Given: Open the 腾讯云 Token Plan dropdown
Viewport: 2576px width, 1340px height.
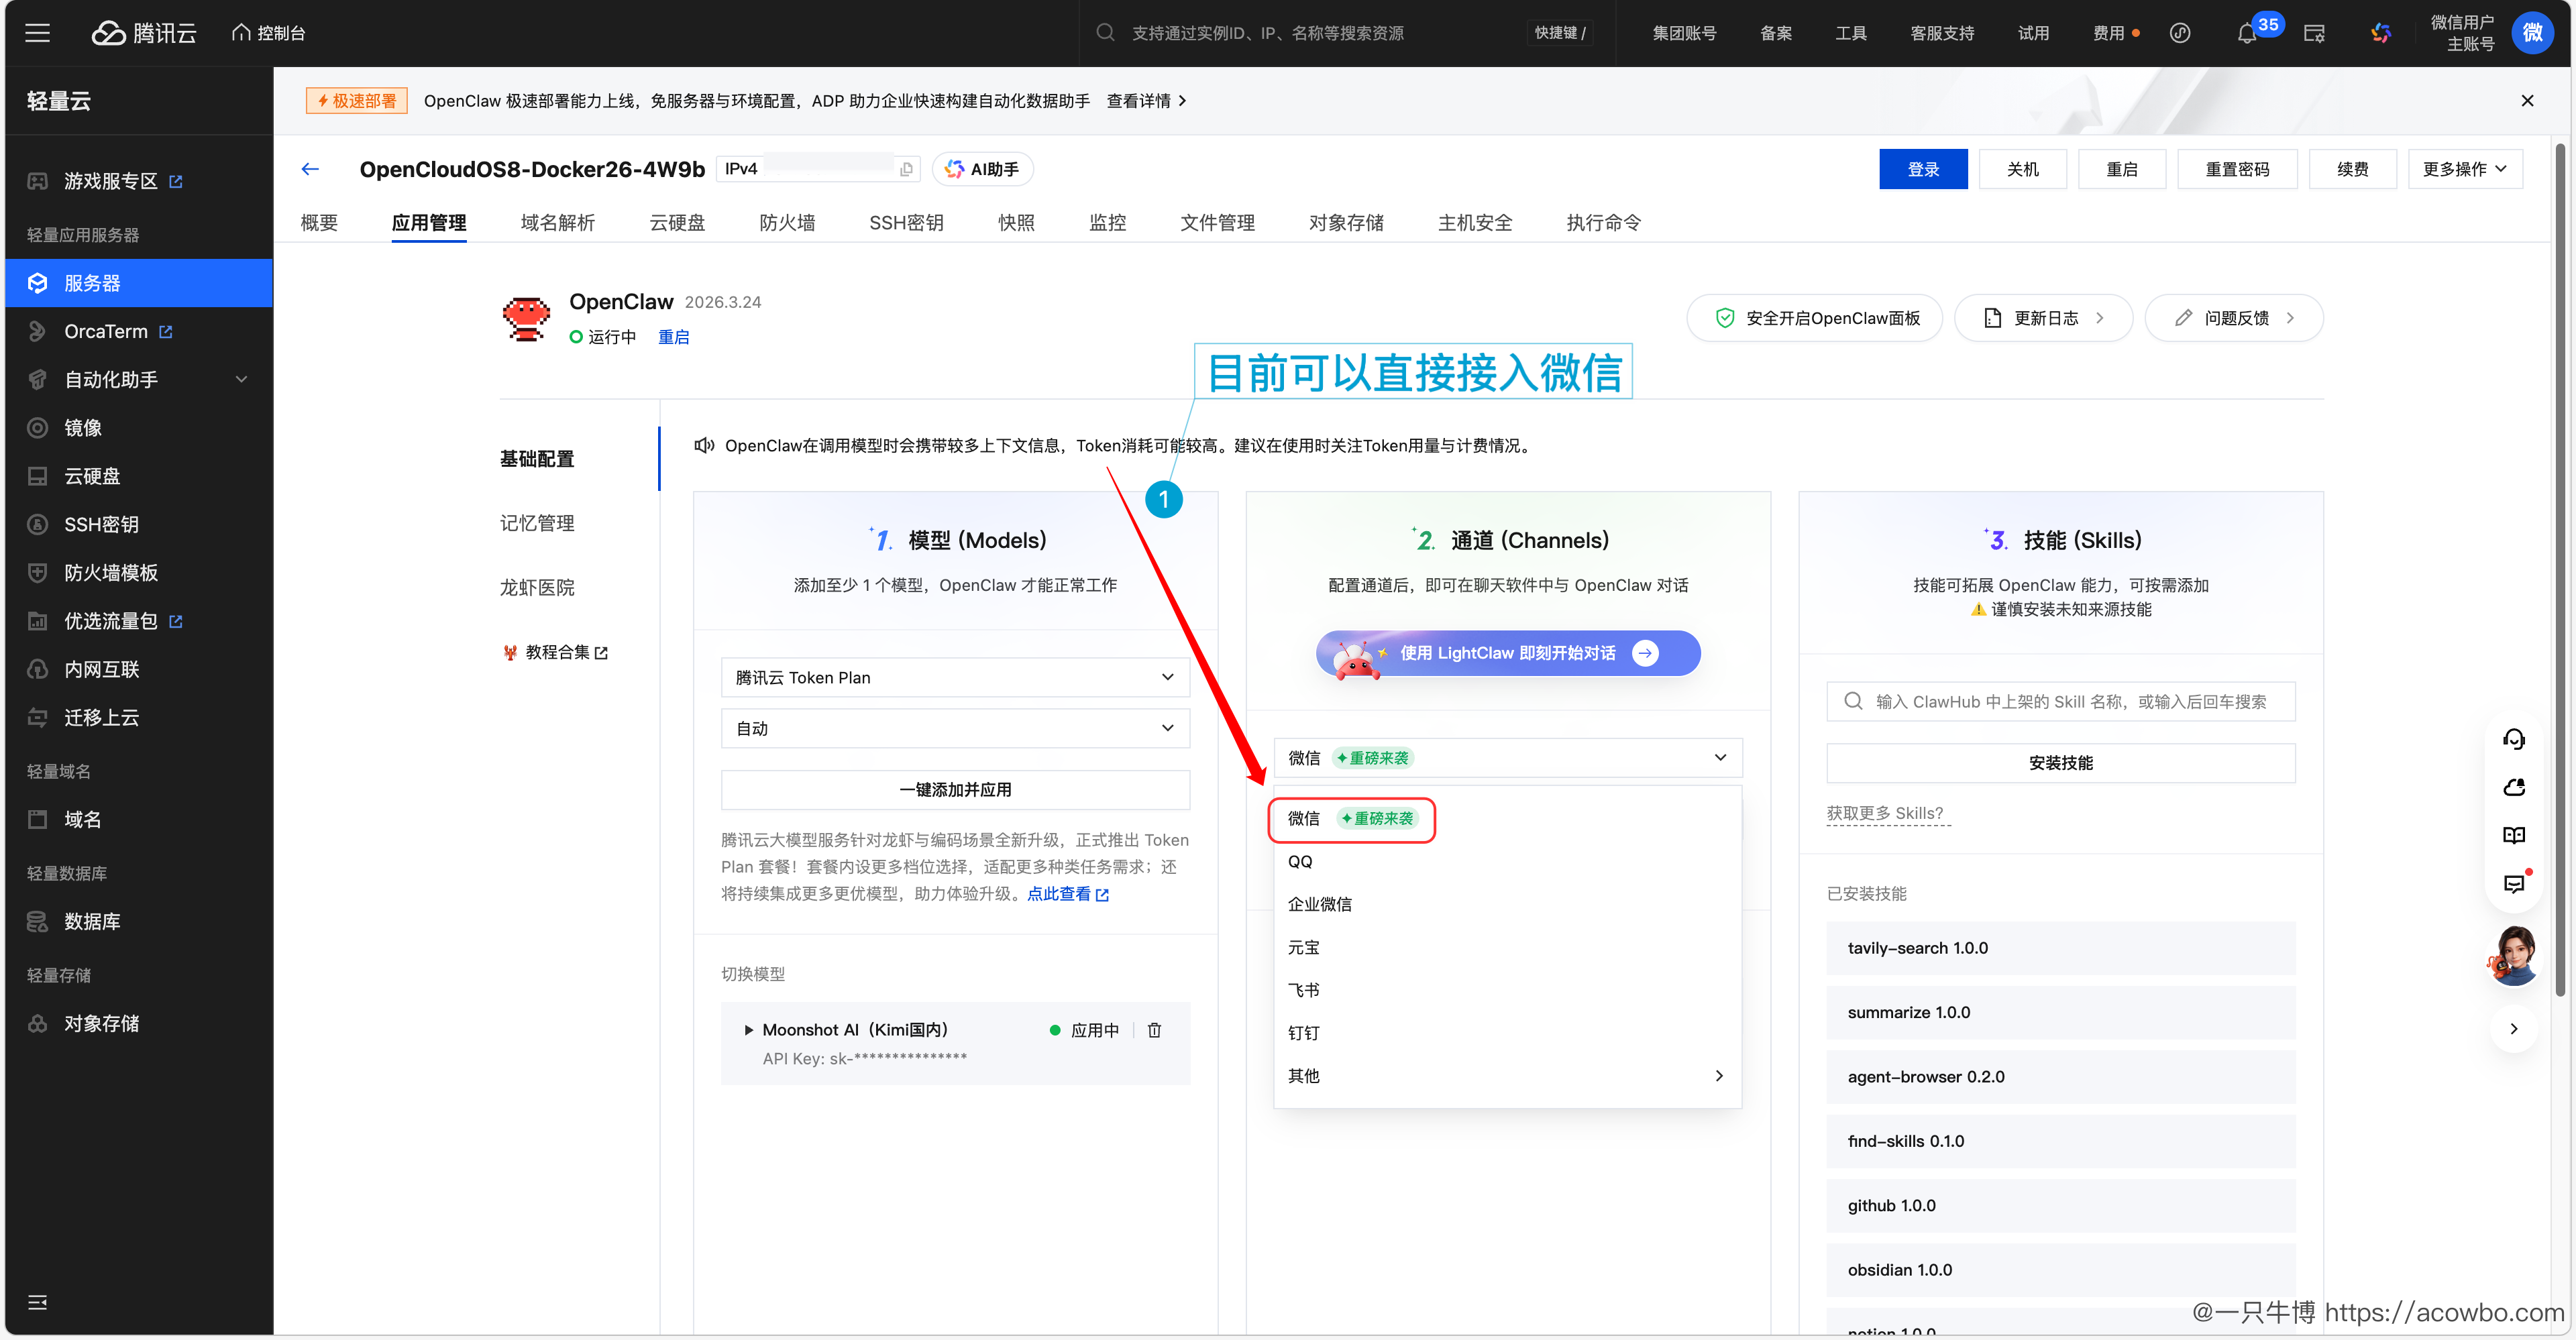Looking at the screenshot, I should coord(955,677).
